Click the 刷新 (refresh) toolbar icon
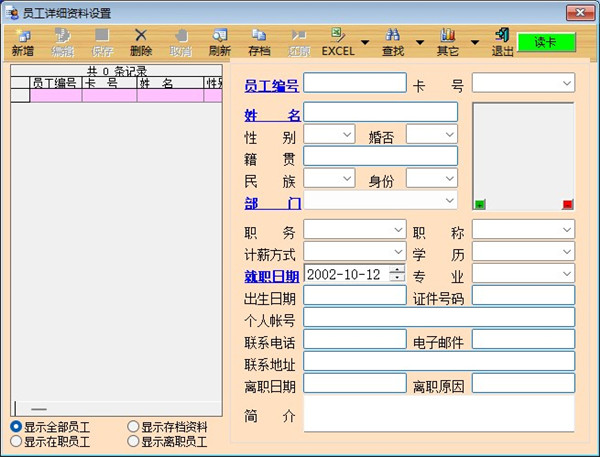Viewport: 600px width, 457px height. (220, 35)
